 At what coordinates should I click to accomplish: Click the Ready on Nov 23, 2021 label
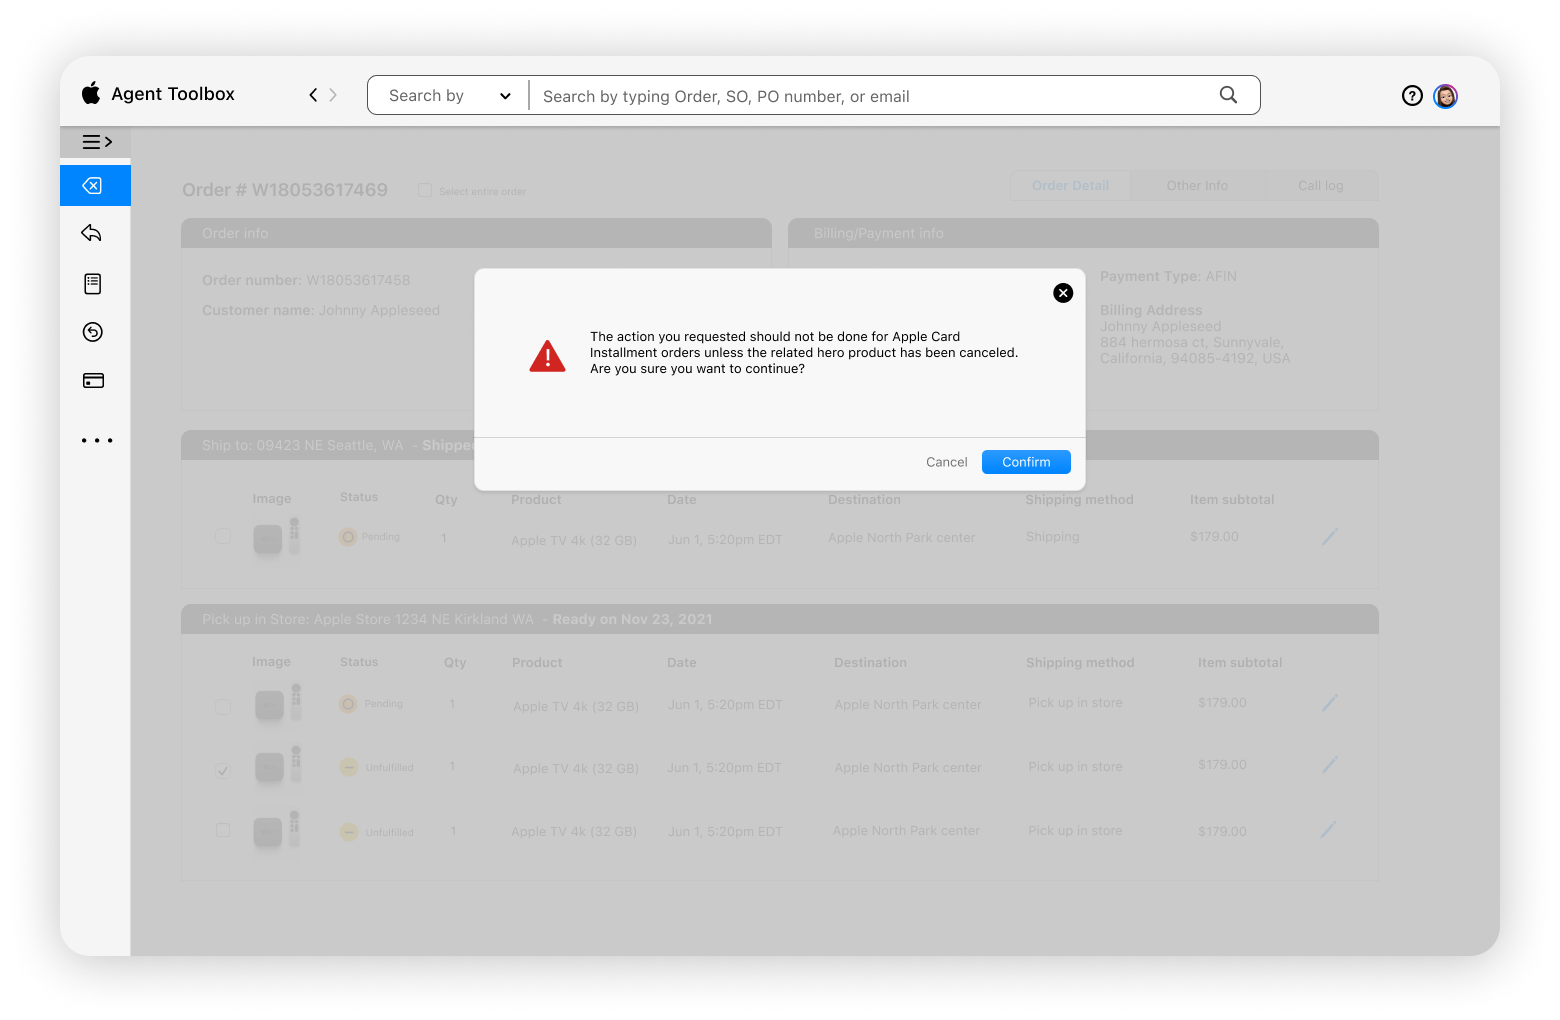click(x=632, y=619)
